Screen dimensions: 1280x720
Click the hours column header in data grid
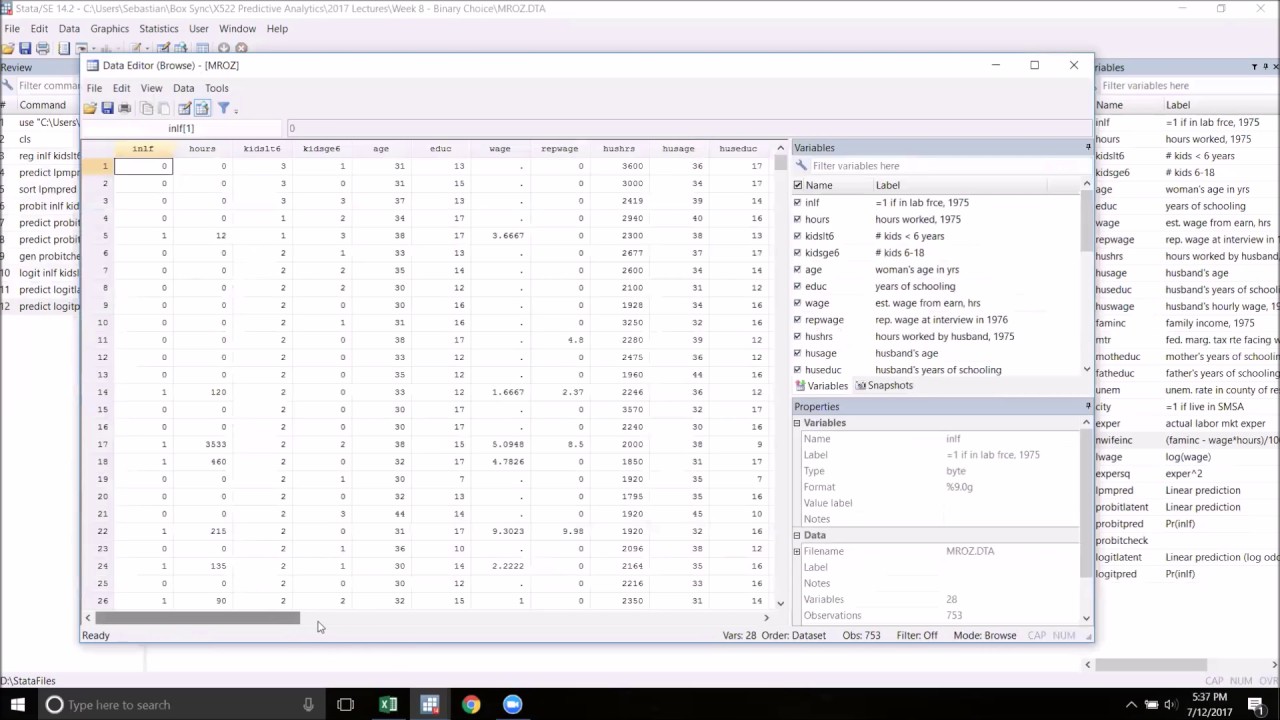(x=202, y=149)
